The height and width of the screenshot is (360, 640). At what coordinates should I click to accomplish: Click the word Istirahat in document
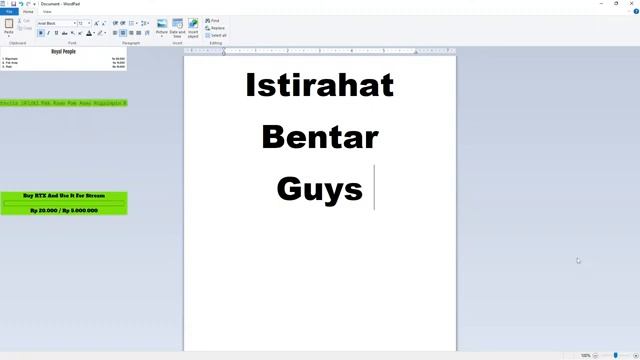[320, 85]
